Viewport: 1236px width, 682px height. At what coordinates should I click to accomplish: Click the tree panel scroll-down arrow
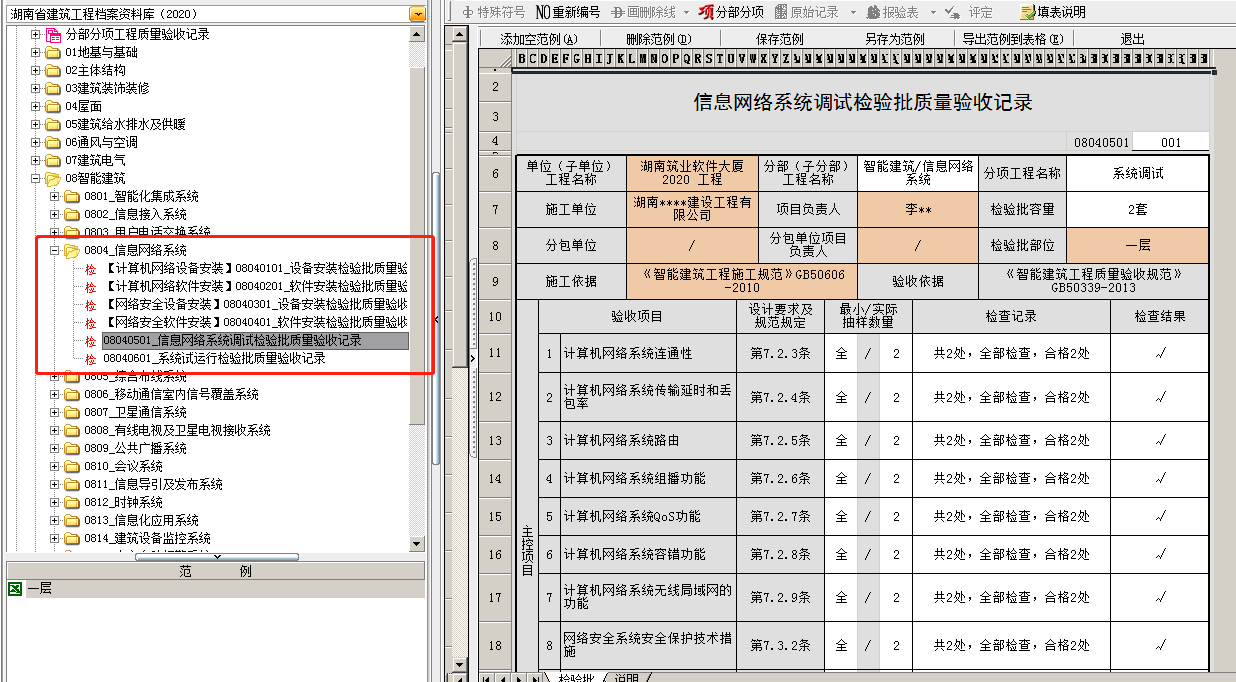coord(417,545)
